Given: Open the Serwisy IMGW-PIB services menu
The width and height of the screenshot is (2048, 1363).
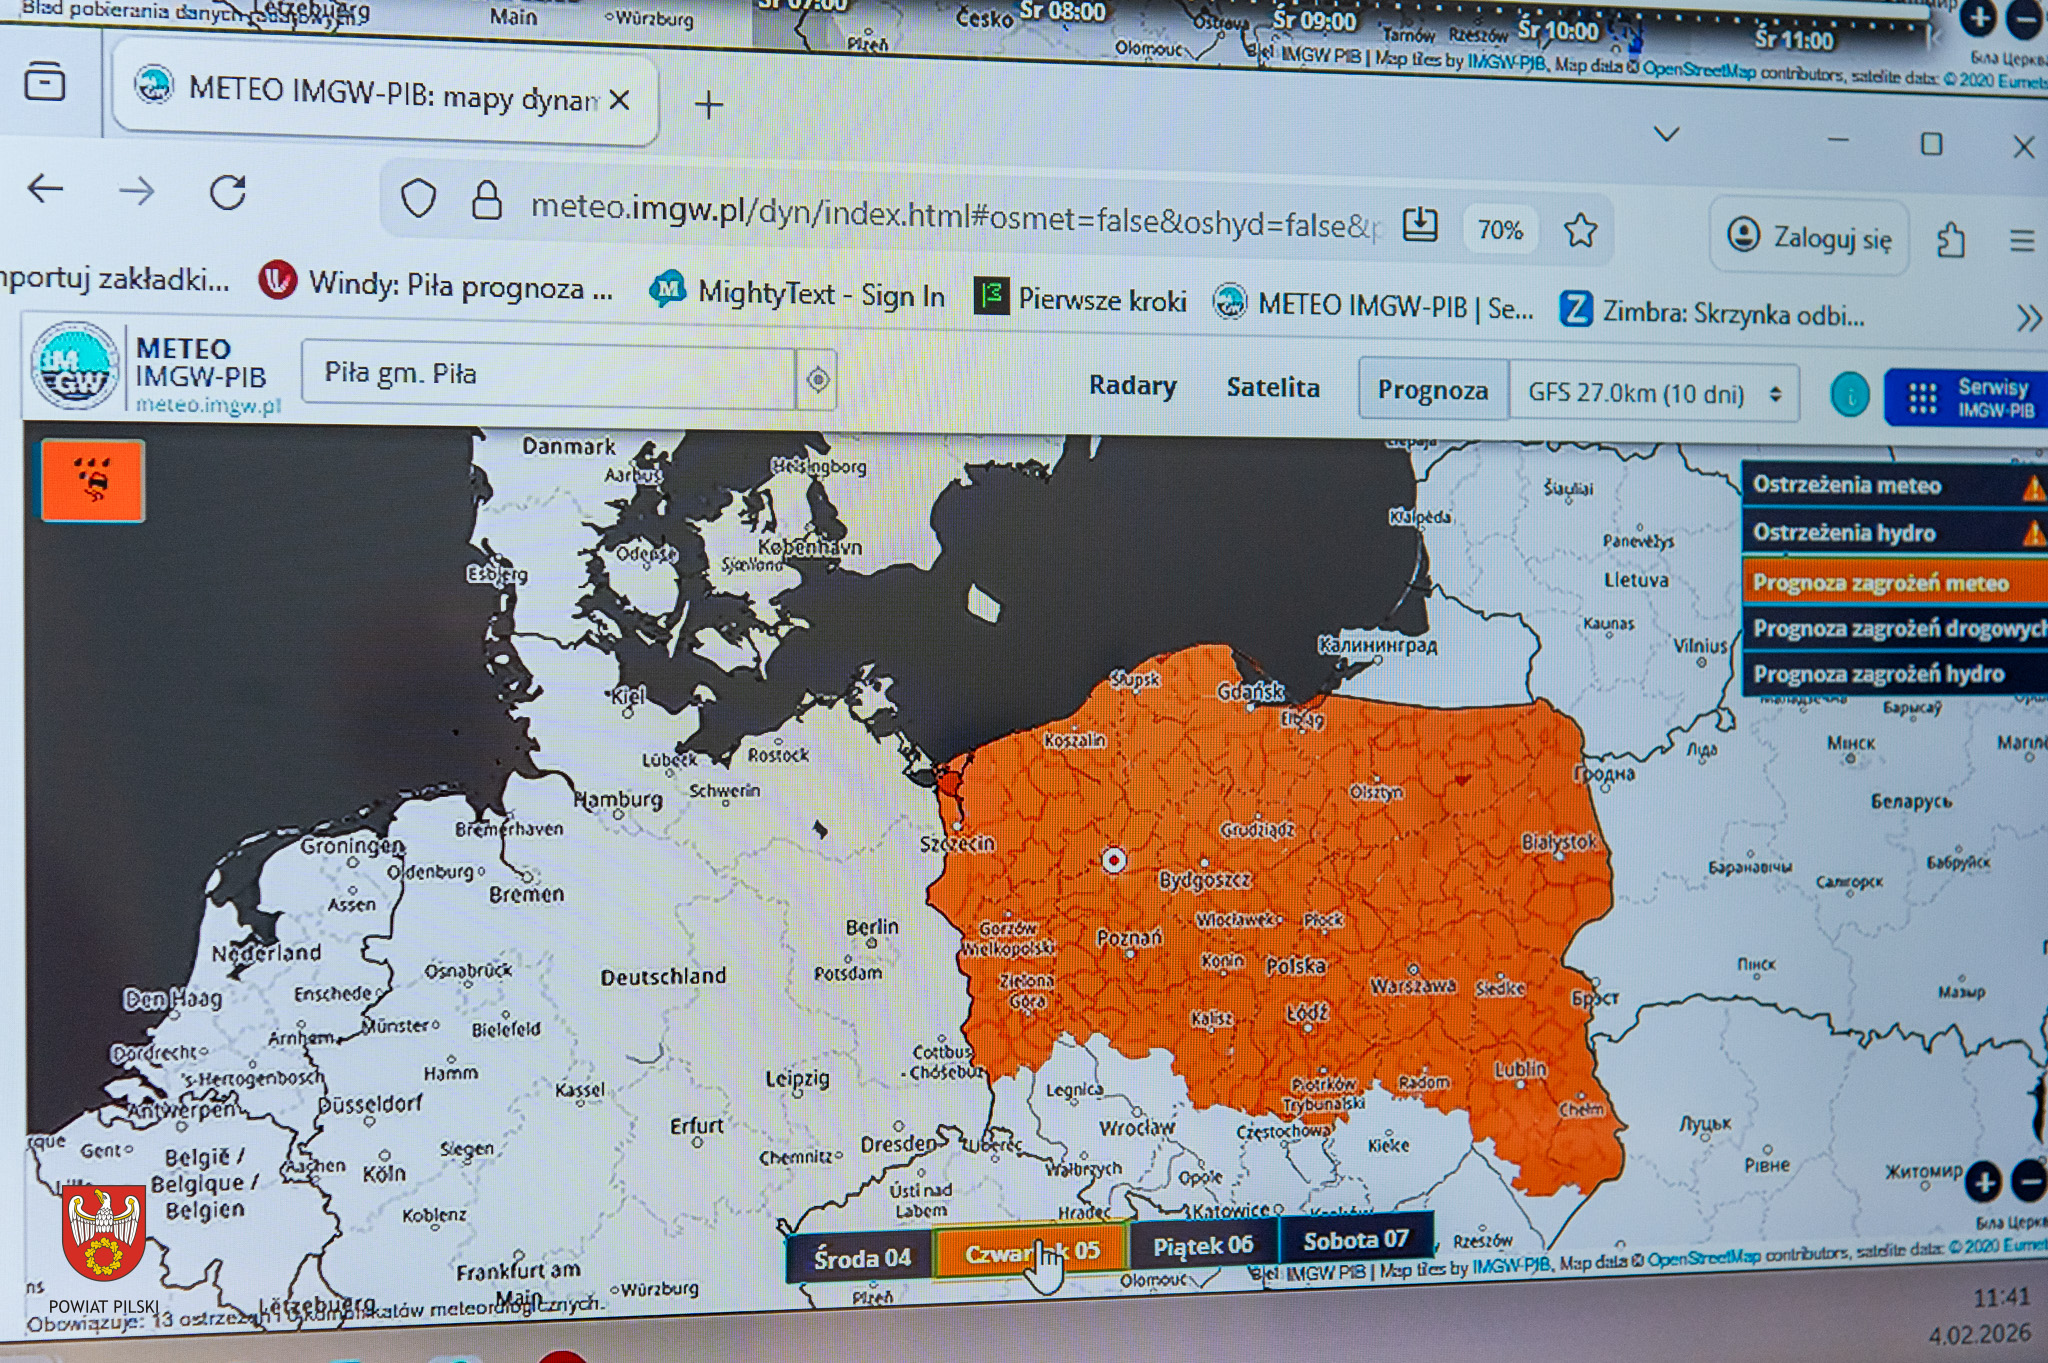Looking at the screenshot, I should tap(1967, 398).
